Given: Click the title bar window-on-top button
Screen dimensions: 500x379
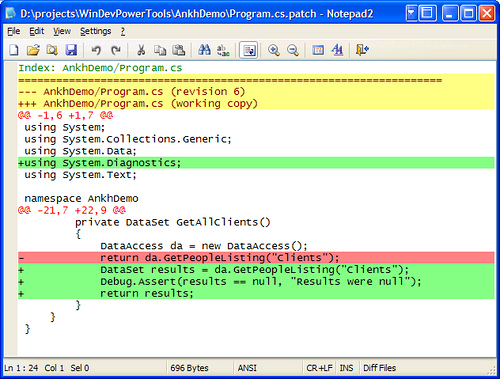Looking at the screenshot, I should [427, 14].
